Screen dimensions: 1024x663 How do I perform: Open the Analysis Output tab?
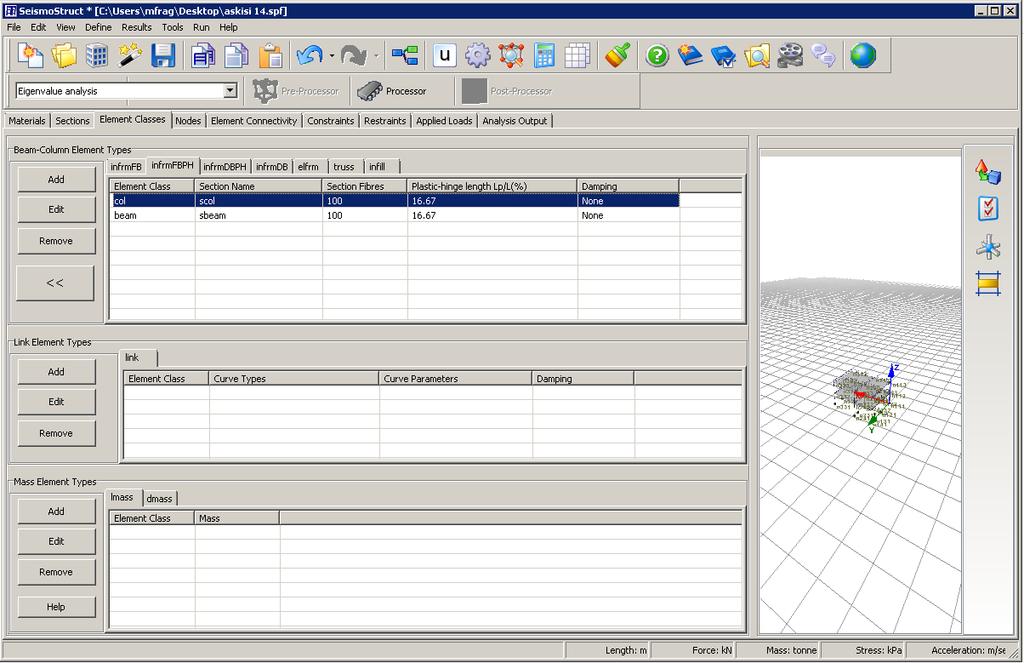[x=515, y=121]
